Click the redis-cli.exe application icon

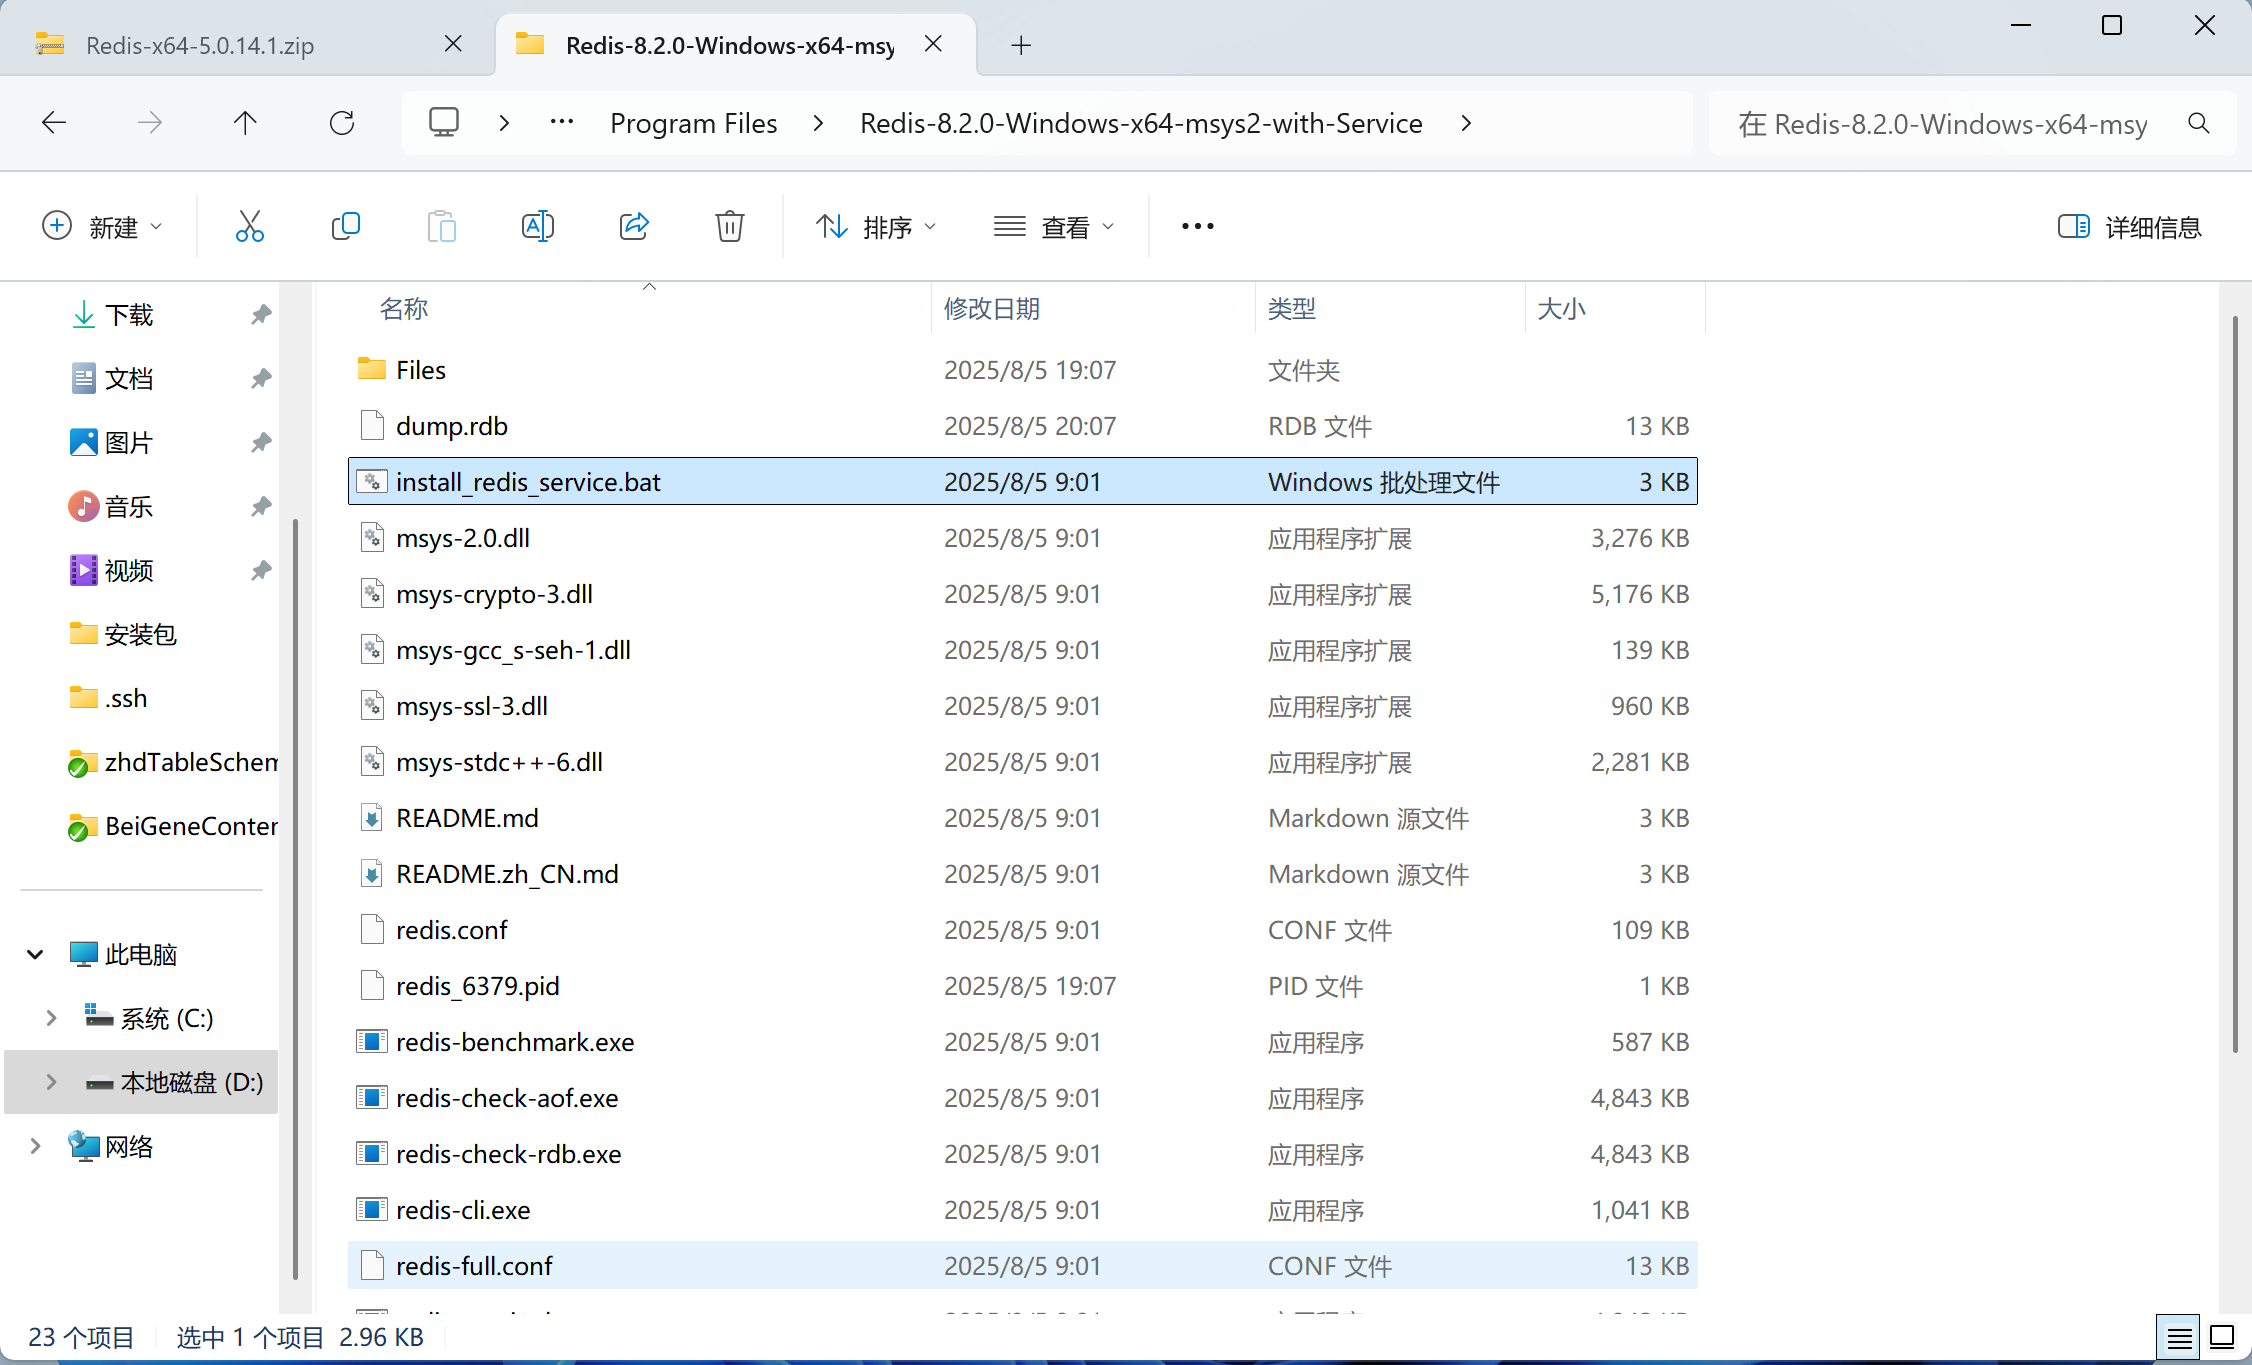(372, 1210)
